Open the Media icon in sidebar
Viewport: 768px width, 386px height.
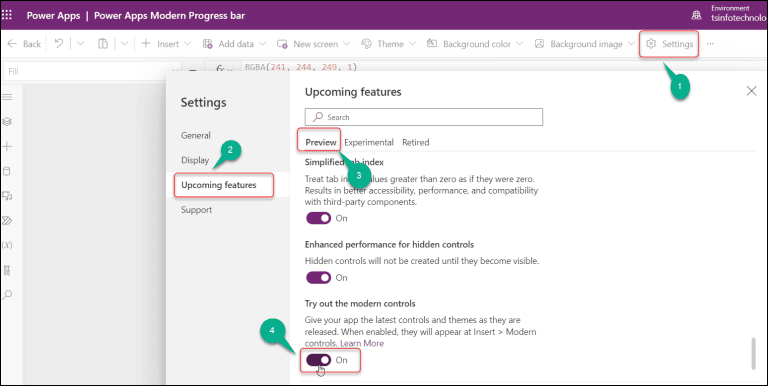[7, 196]
